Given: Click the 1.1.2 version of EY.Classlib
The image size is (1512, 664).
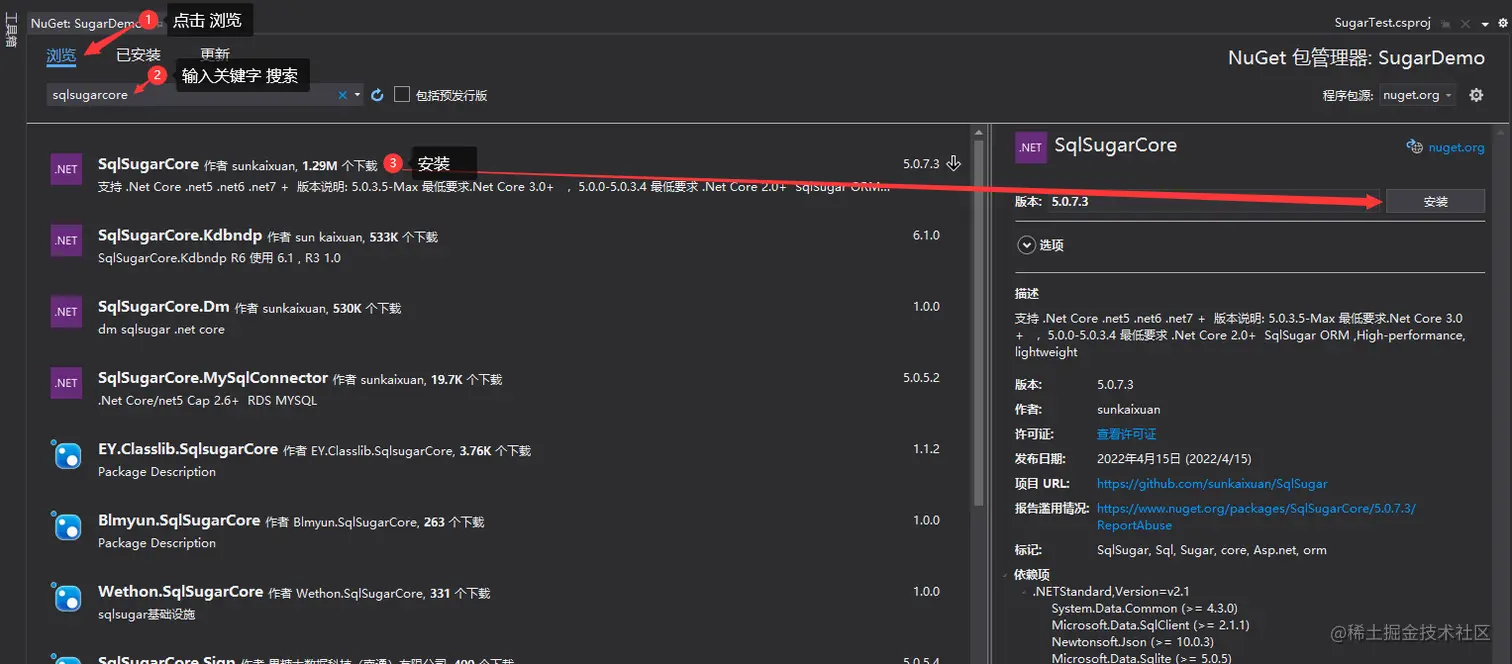Looking at the screenshot, I should [x=926, y=449].
